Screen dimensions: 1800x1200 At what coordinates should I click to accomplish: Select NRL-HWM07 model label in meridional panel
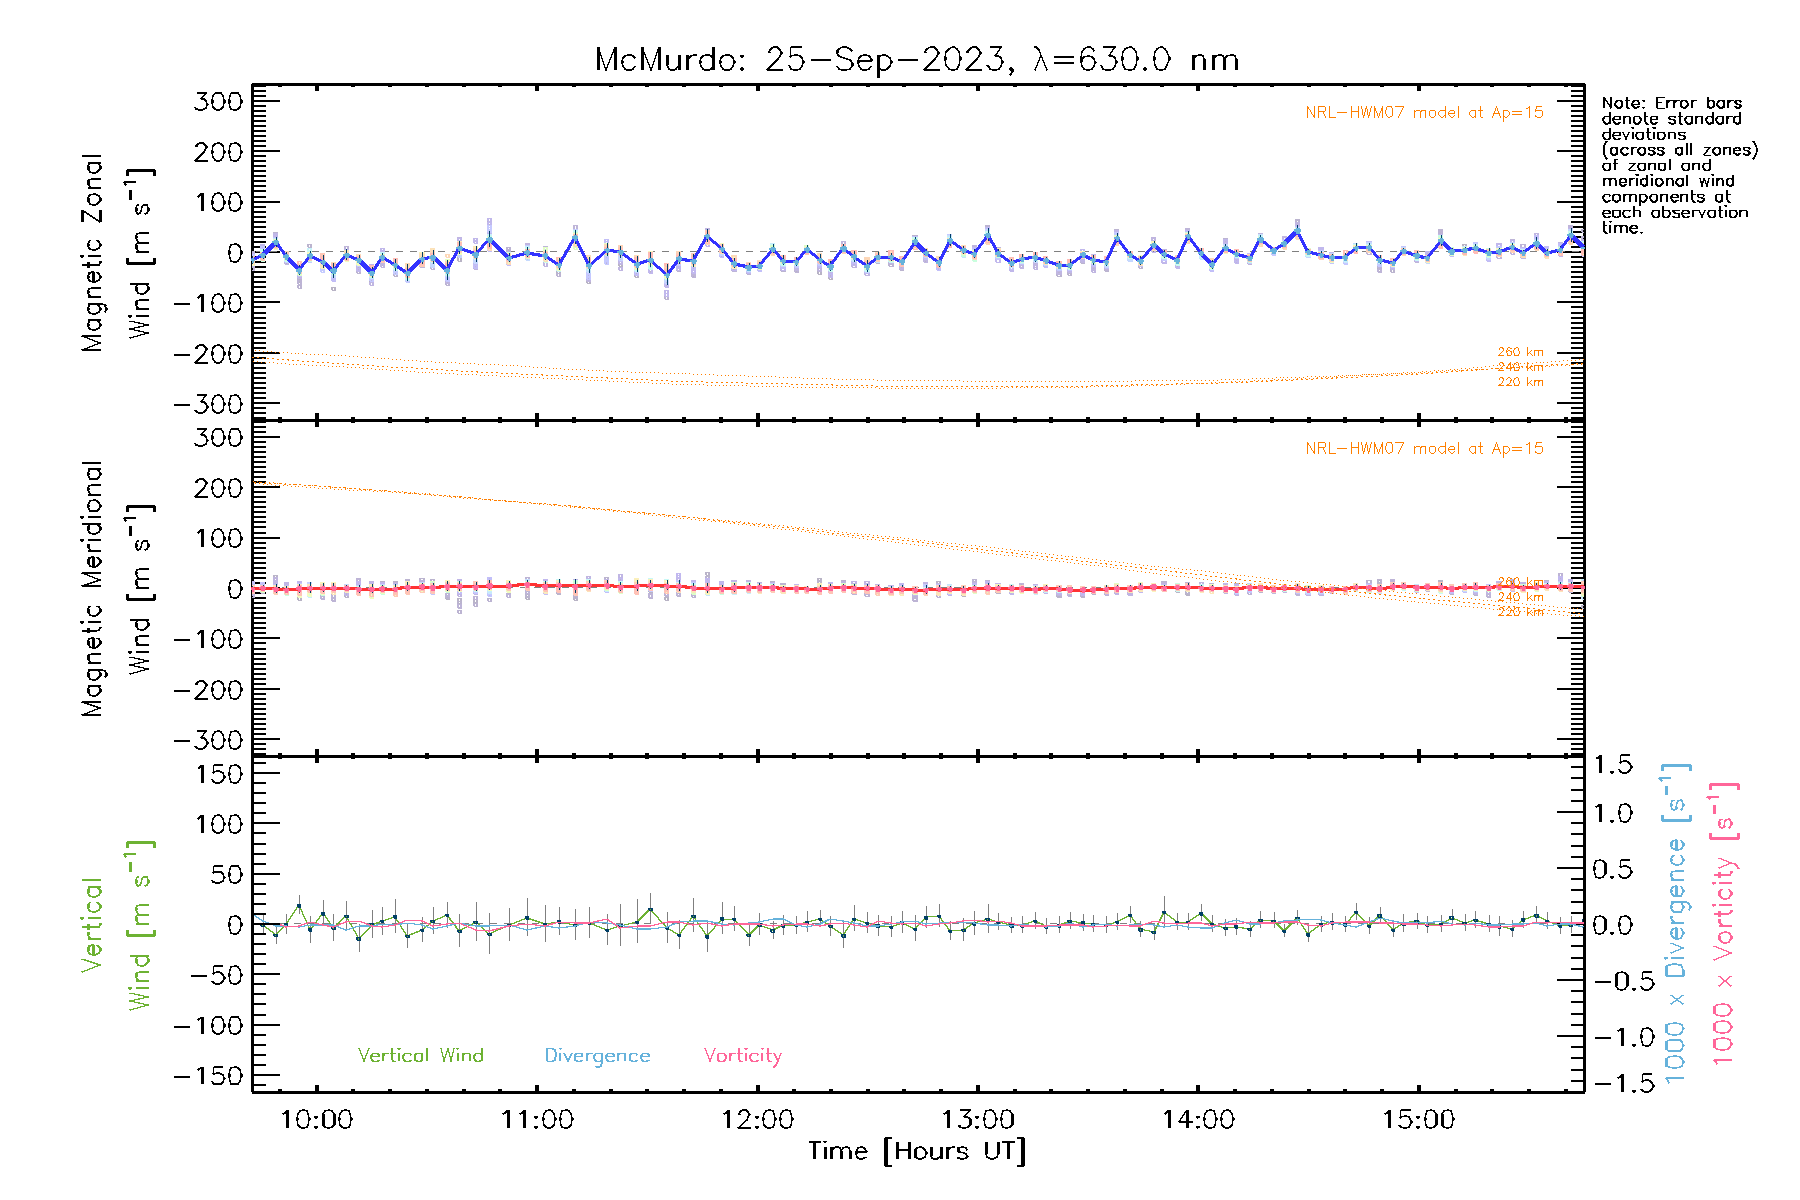[1424, 449]
